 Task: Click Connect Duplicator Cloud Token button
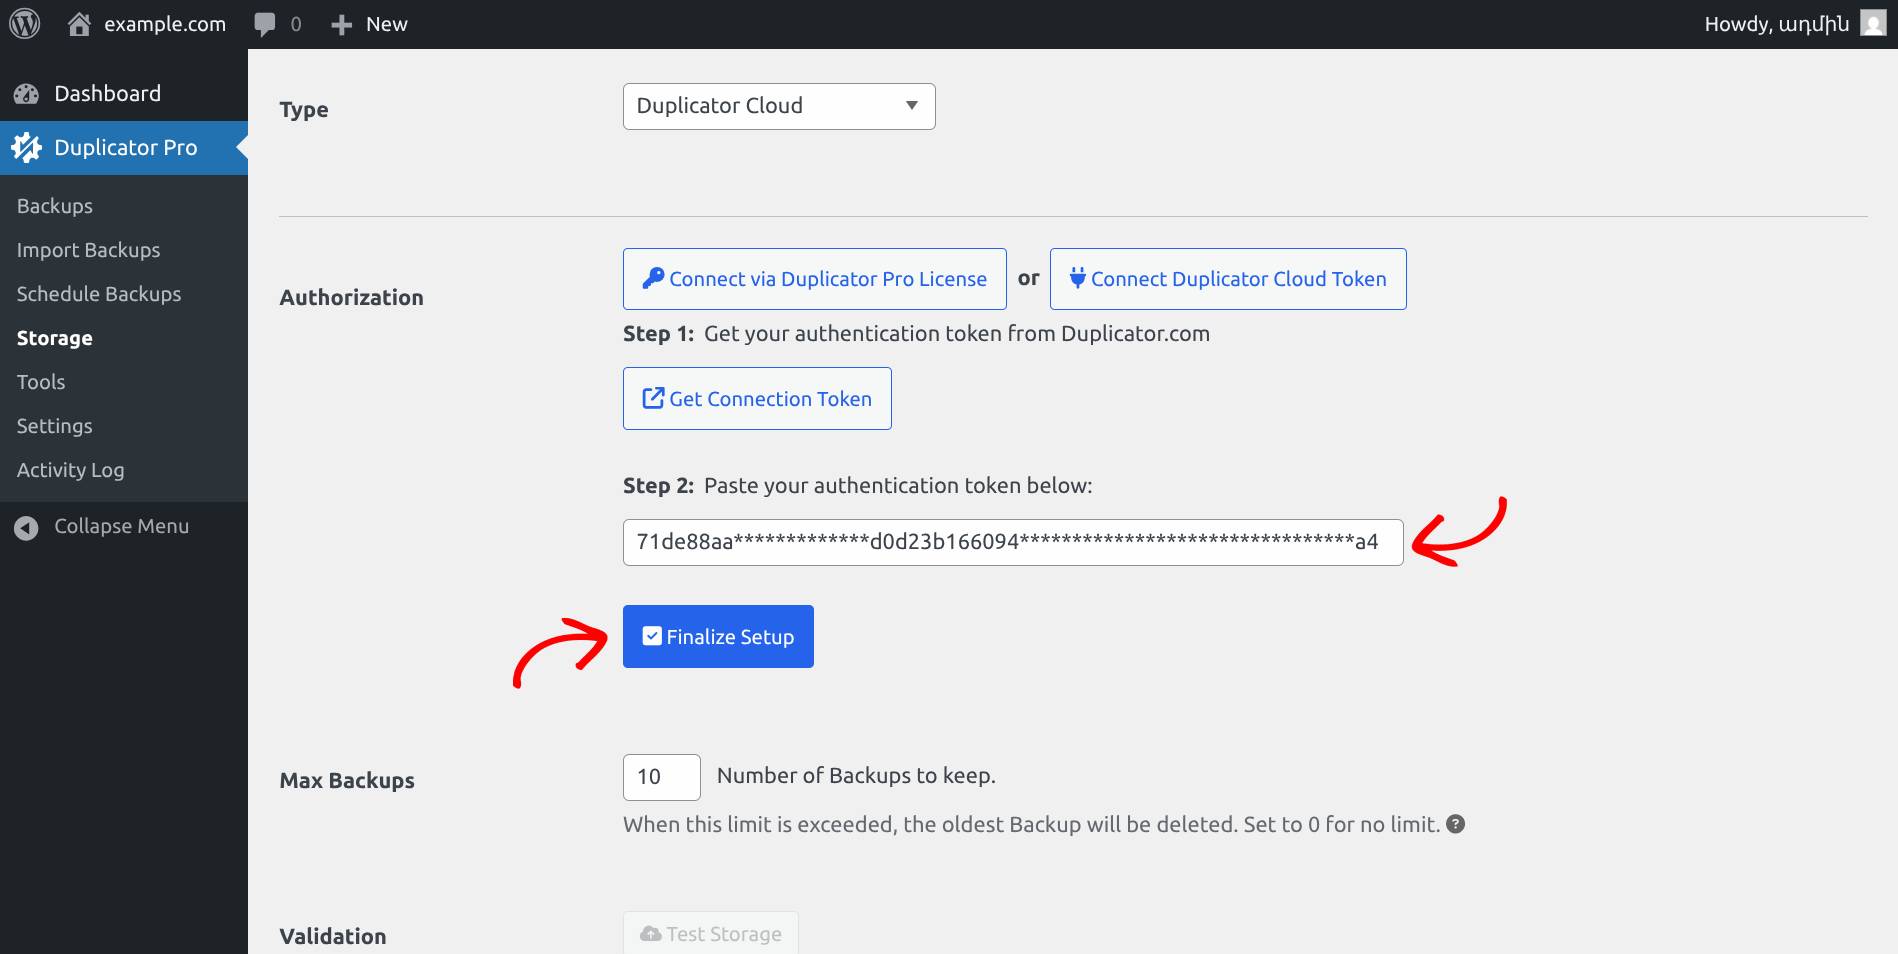tap(1227, 279)
